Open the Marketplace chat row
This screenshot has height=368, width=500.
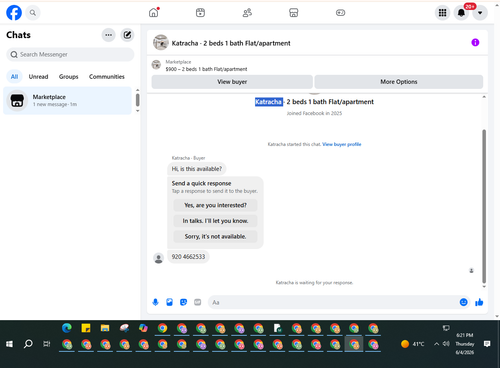click(x=68, y=101)
